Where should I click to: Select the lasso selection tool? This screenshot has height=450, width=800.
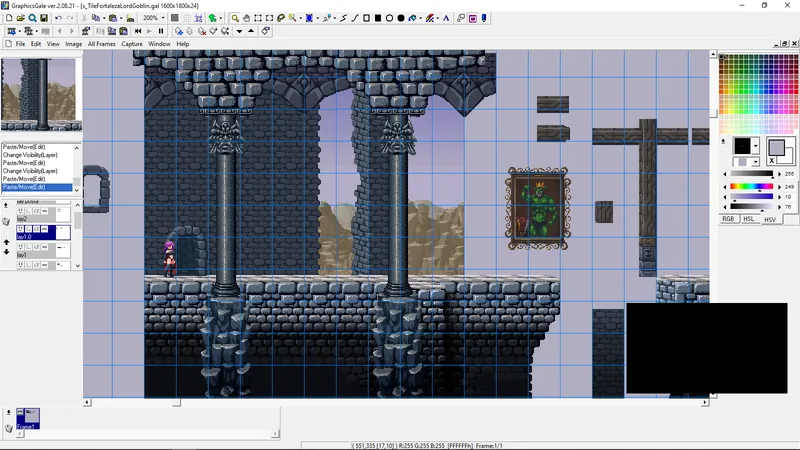(281, 18)
